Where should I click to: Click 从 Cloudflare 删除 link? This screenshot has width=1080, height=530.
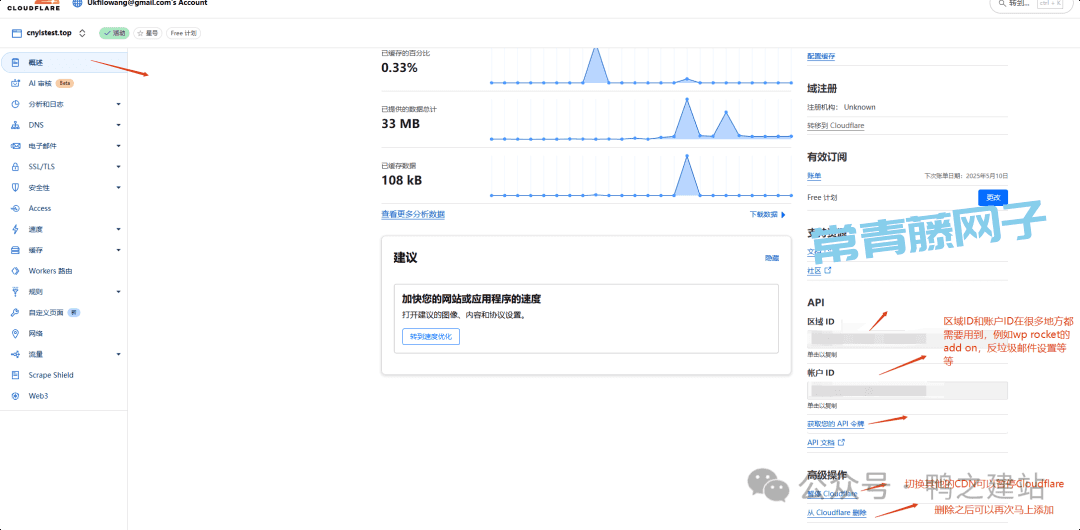point(836,513)
